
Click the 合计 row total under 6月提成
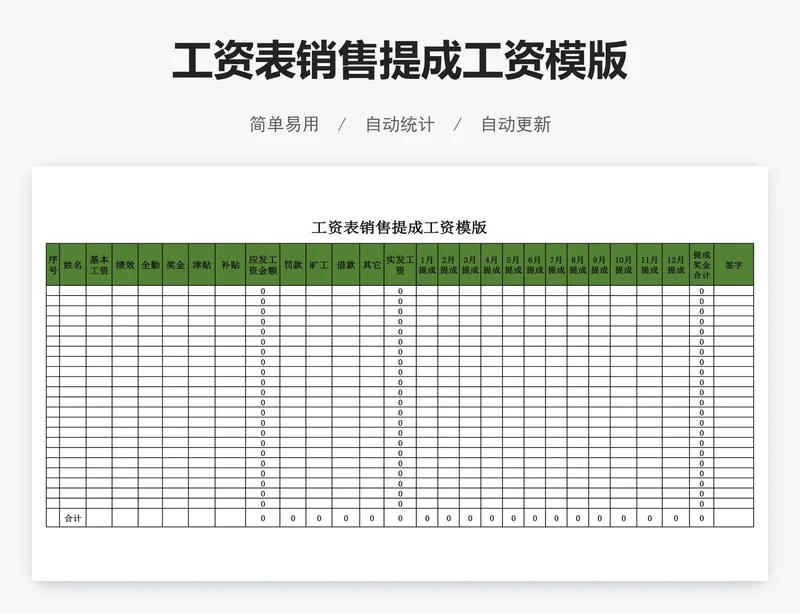pyautogui.click(x=535, y=518)
